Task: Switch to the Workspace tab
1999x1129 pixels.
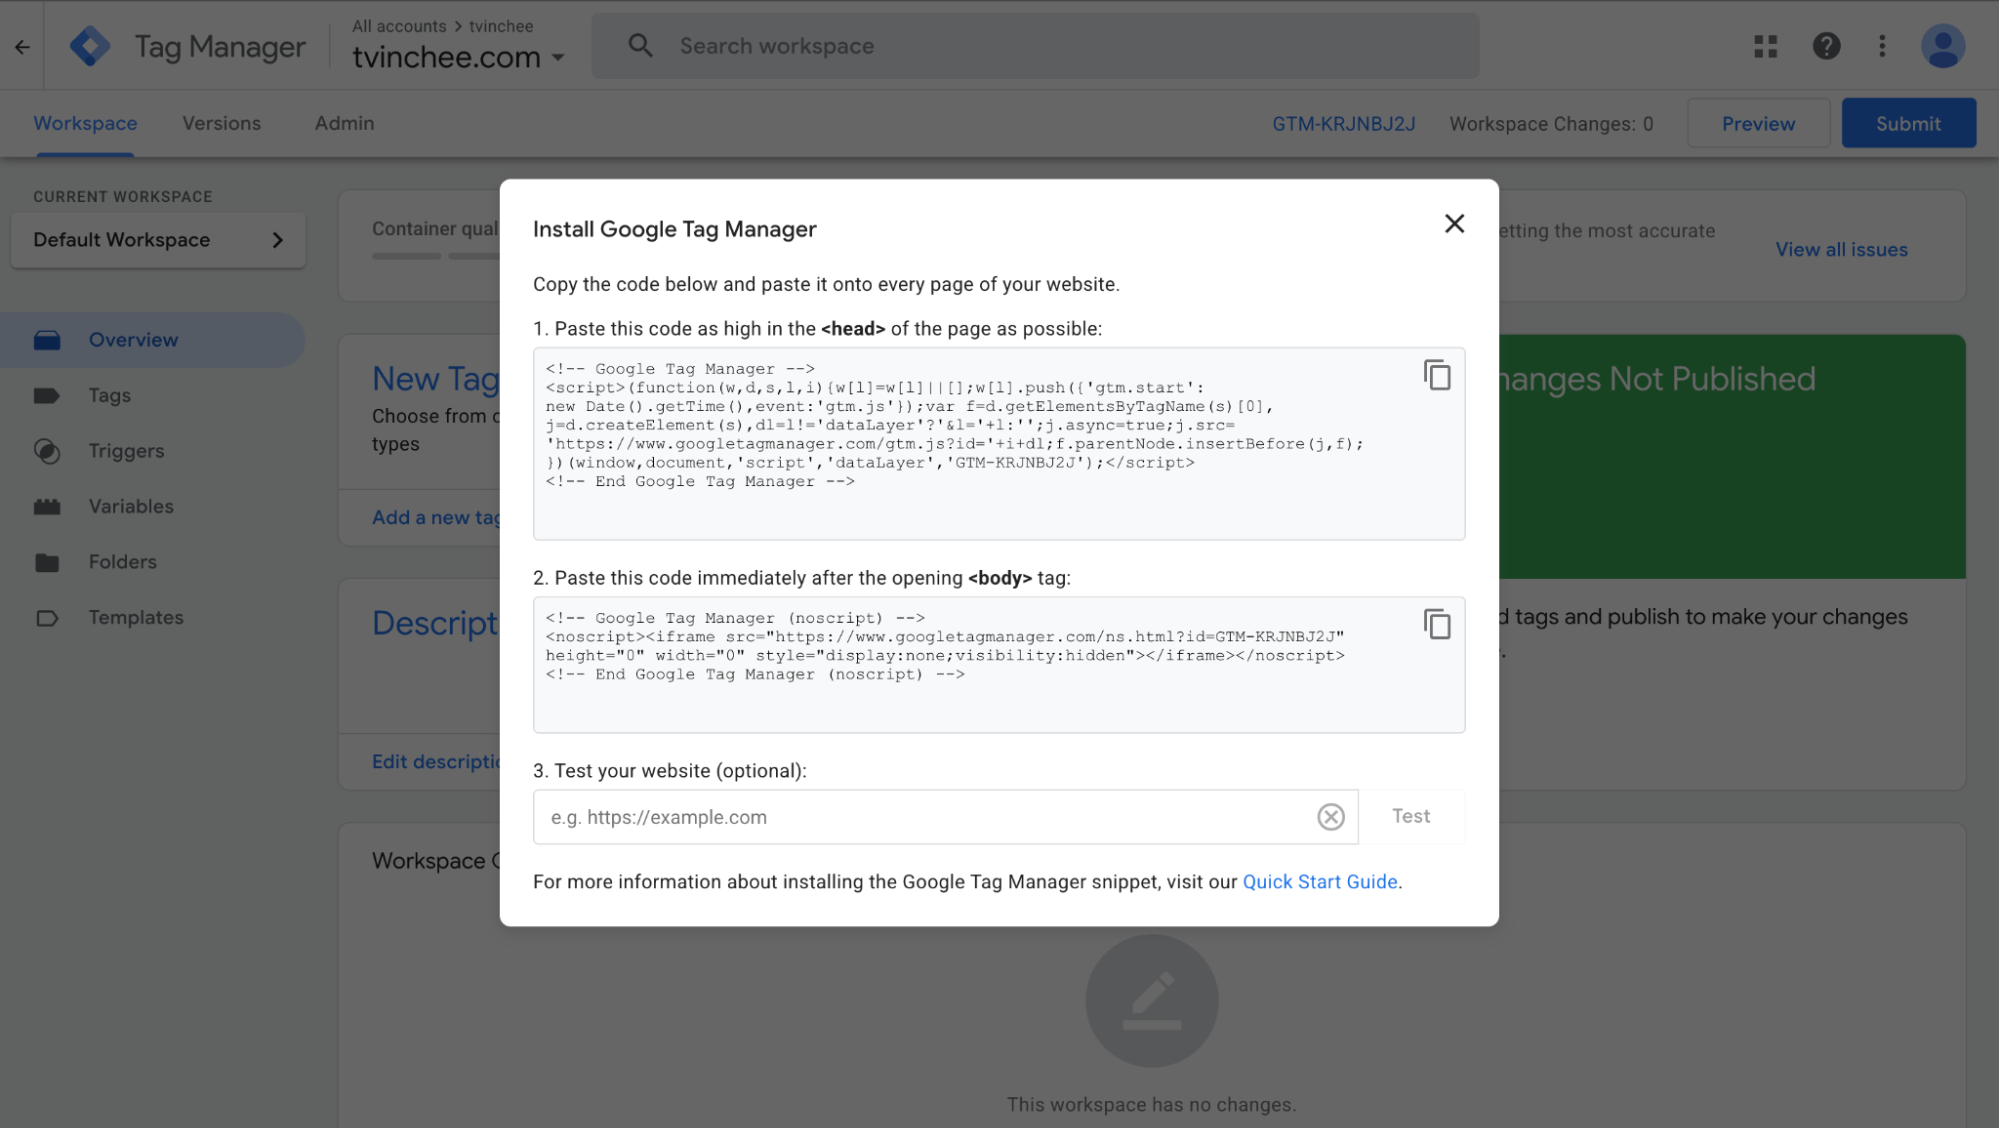Action: pos(85,123)
